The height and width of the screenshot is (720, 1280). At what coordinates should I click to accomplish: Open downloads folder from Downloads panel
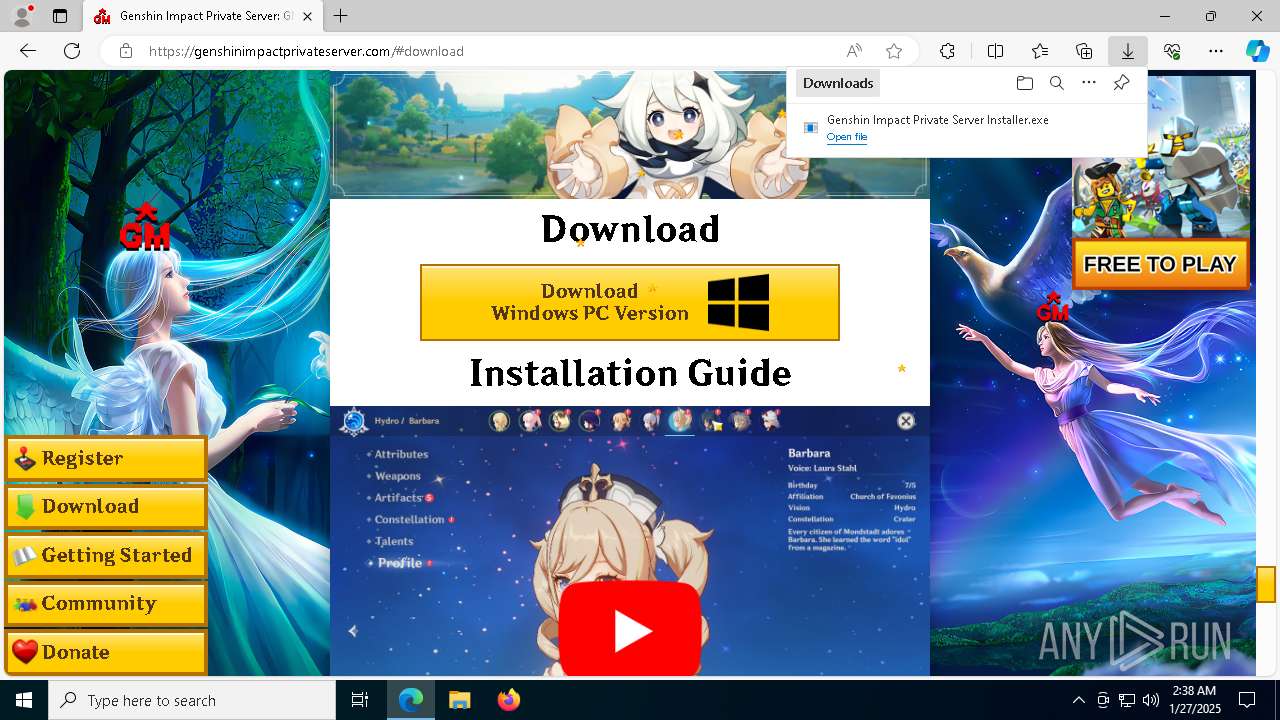coord(1024,83)
